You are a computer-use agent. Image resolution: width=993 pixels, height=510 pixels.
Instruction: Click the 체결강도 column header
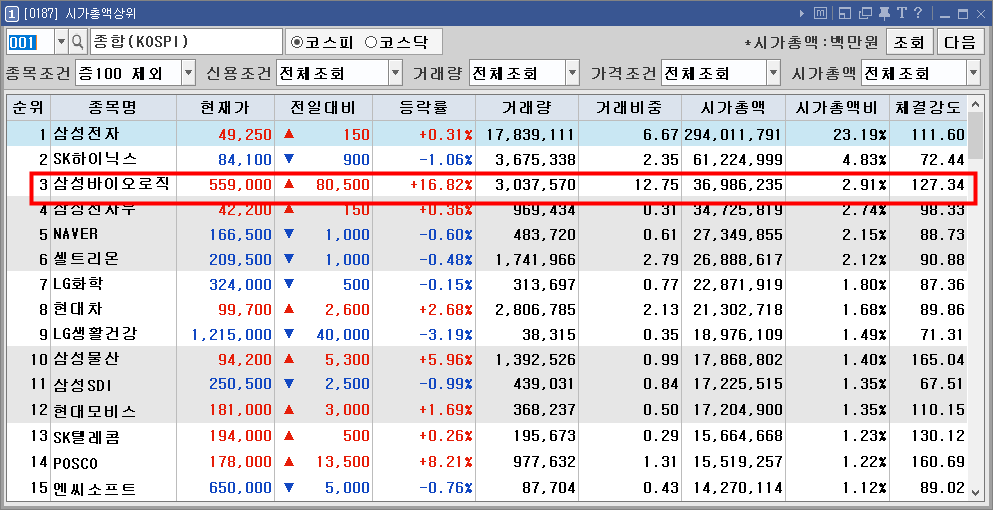pos(928,108)
